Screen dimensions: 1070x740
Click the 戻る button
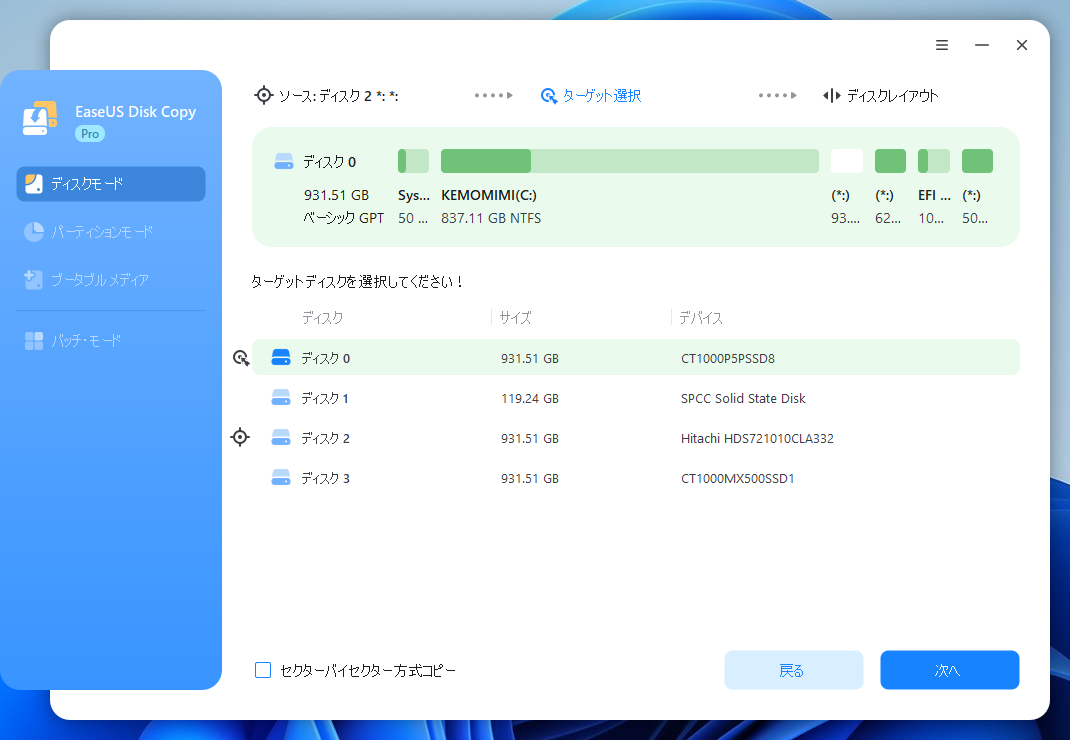793,670
